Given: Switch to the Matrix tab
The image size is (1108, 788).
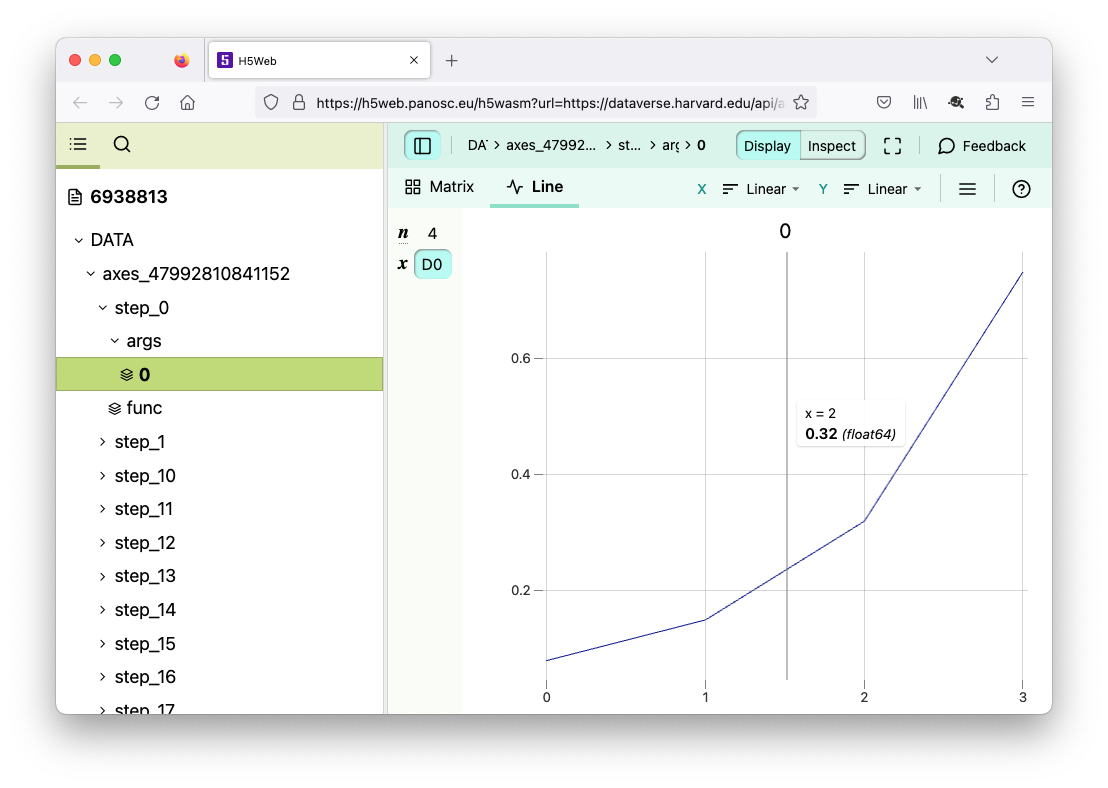Looking at the screenshot, I should [x=439, y=187].
